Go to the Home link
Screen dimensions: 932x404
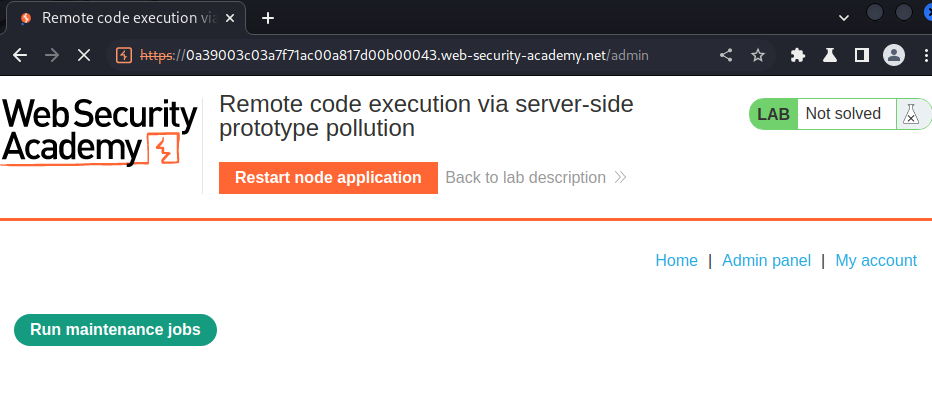point(676,260)
